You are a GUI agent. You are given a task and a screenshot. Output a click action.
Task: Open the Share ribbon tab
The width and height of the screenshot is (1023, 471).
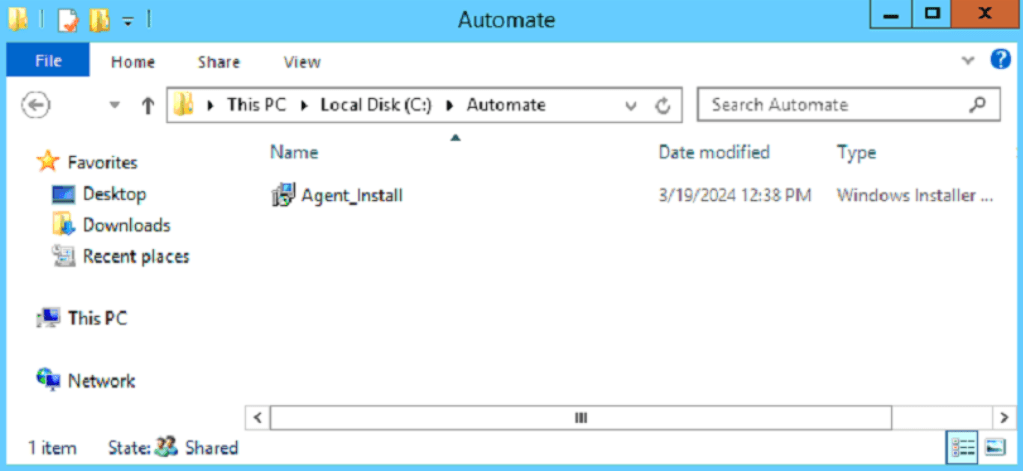pos(218,62)
